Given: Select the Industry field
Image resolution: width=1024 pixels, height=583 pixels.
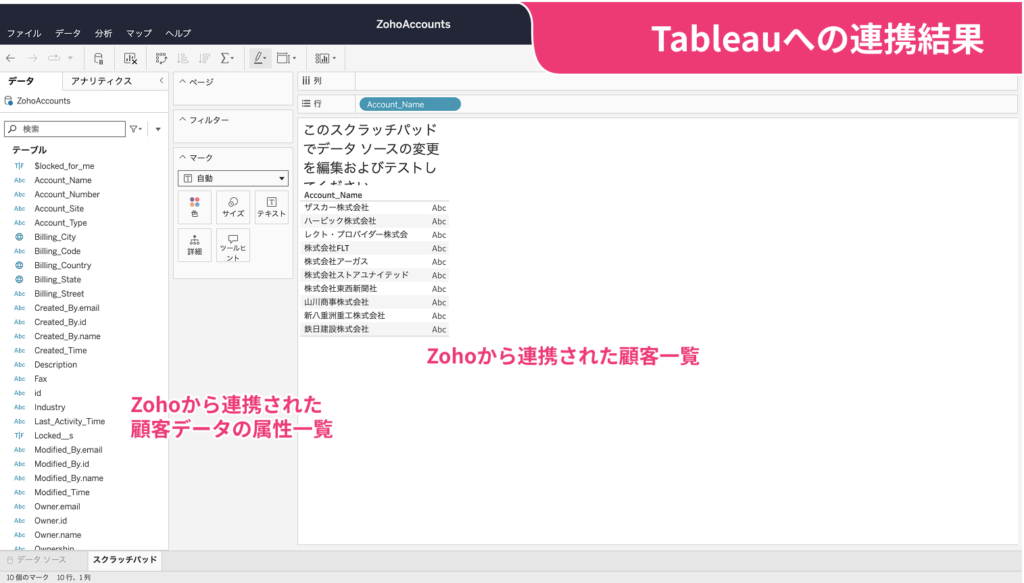Looking at the screenshot, I should click(x=50, y=407).
